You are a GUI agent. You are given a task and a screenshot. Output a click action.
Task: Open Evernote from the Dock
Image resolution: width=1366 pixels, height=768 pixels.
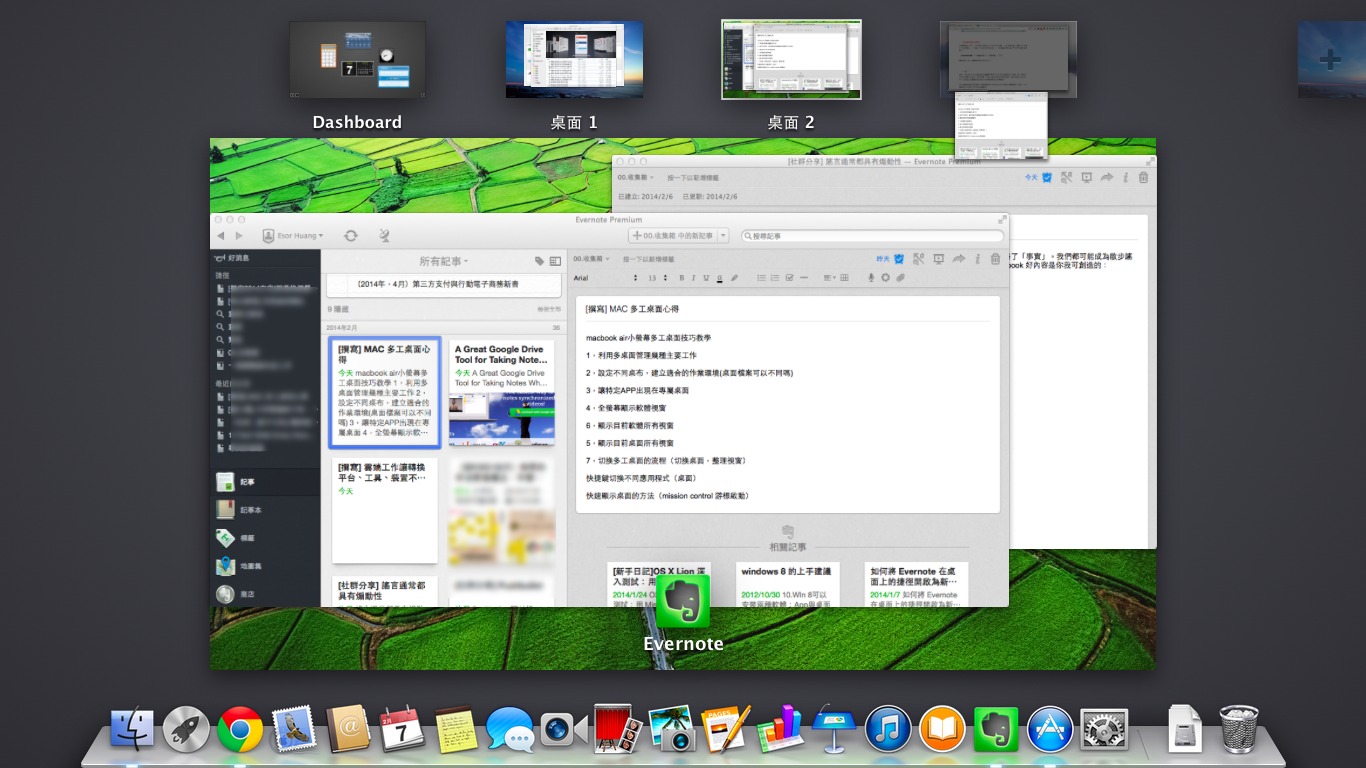(x=996, y=730)
